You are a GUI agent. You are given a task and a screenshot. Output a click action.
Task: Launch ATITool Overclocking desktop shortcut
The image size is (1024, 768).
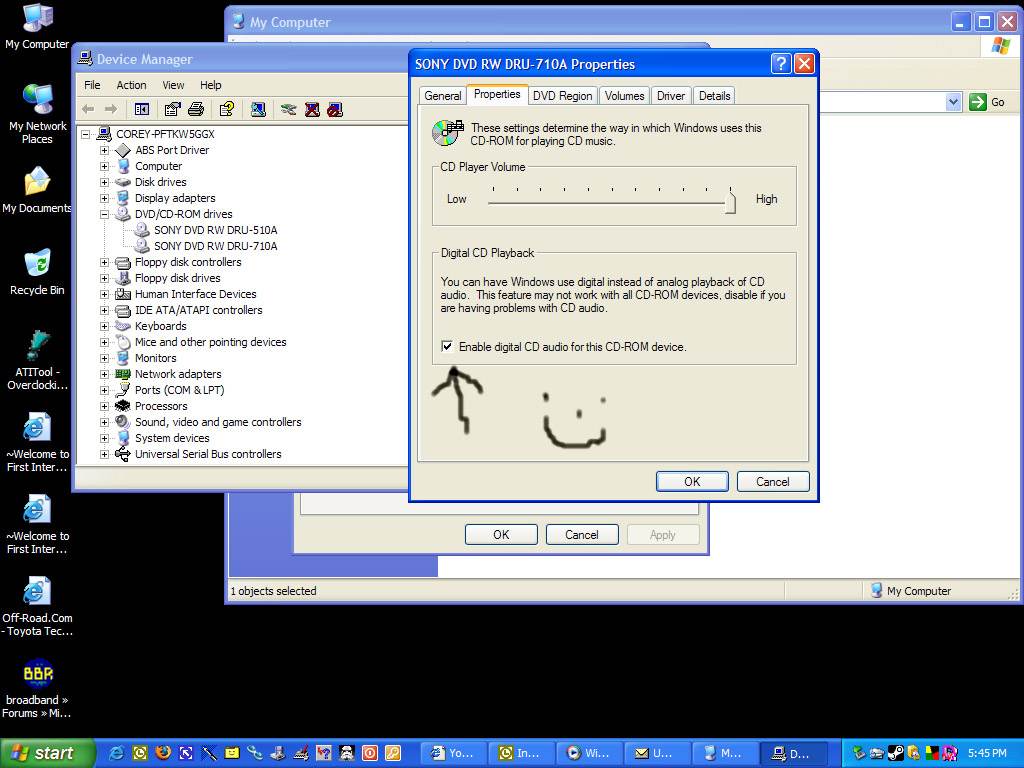coord(37,360)
